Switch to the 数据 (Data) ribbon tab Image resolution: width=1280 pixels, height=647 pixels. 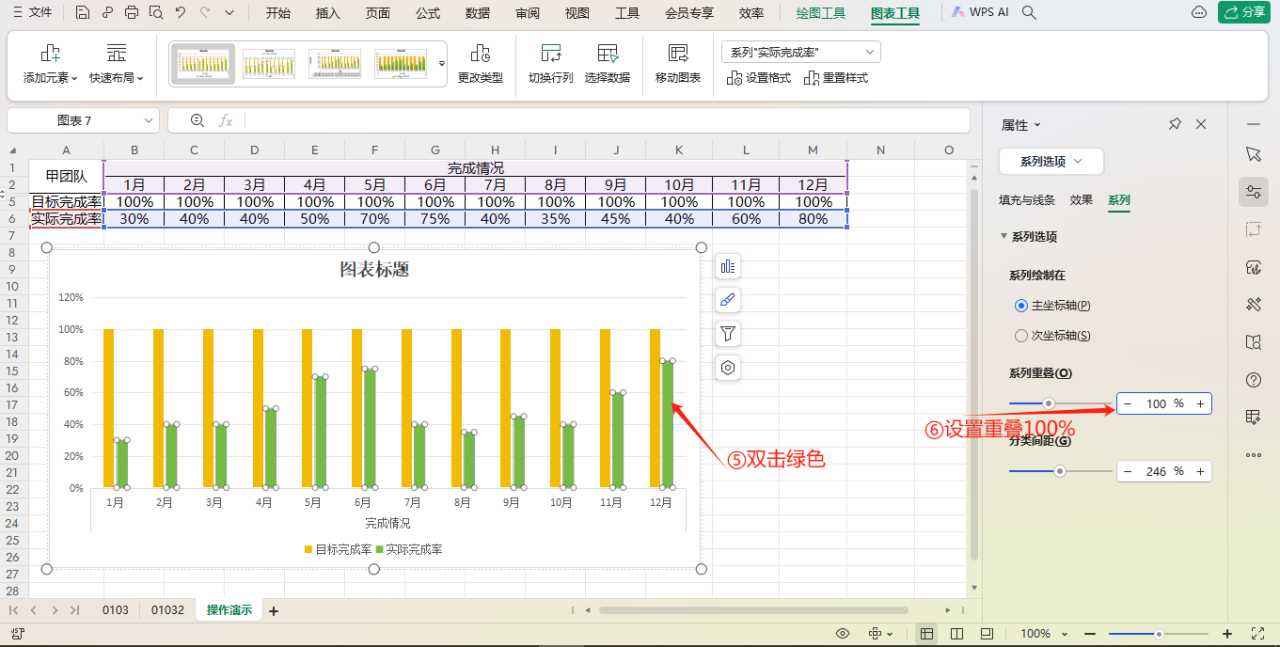coord(478,13)
